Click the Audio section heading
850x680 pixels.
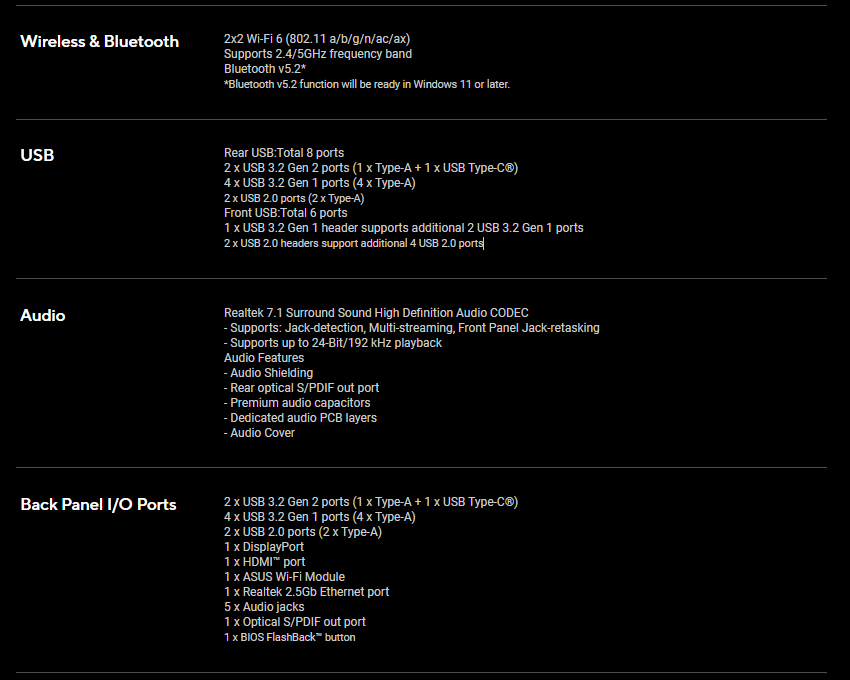(42, 316)
